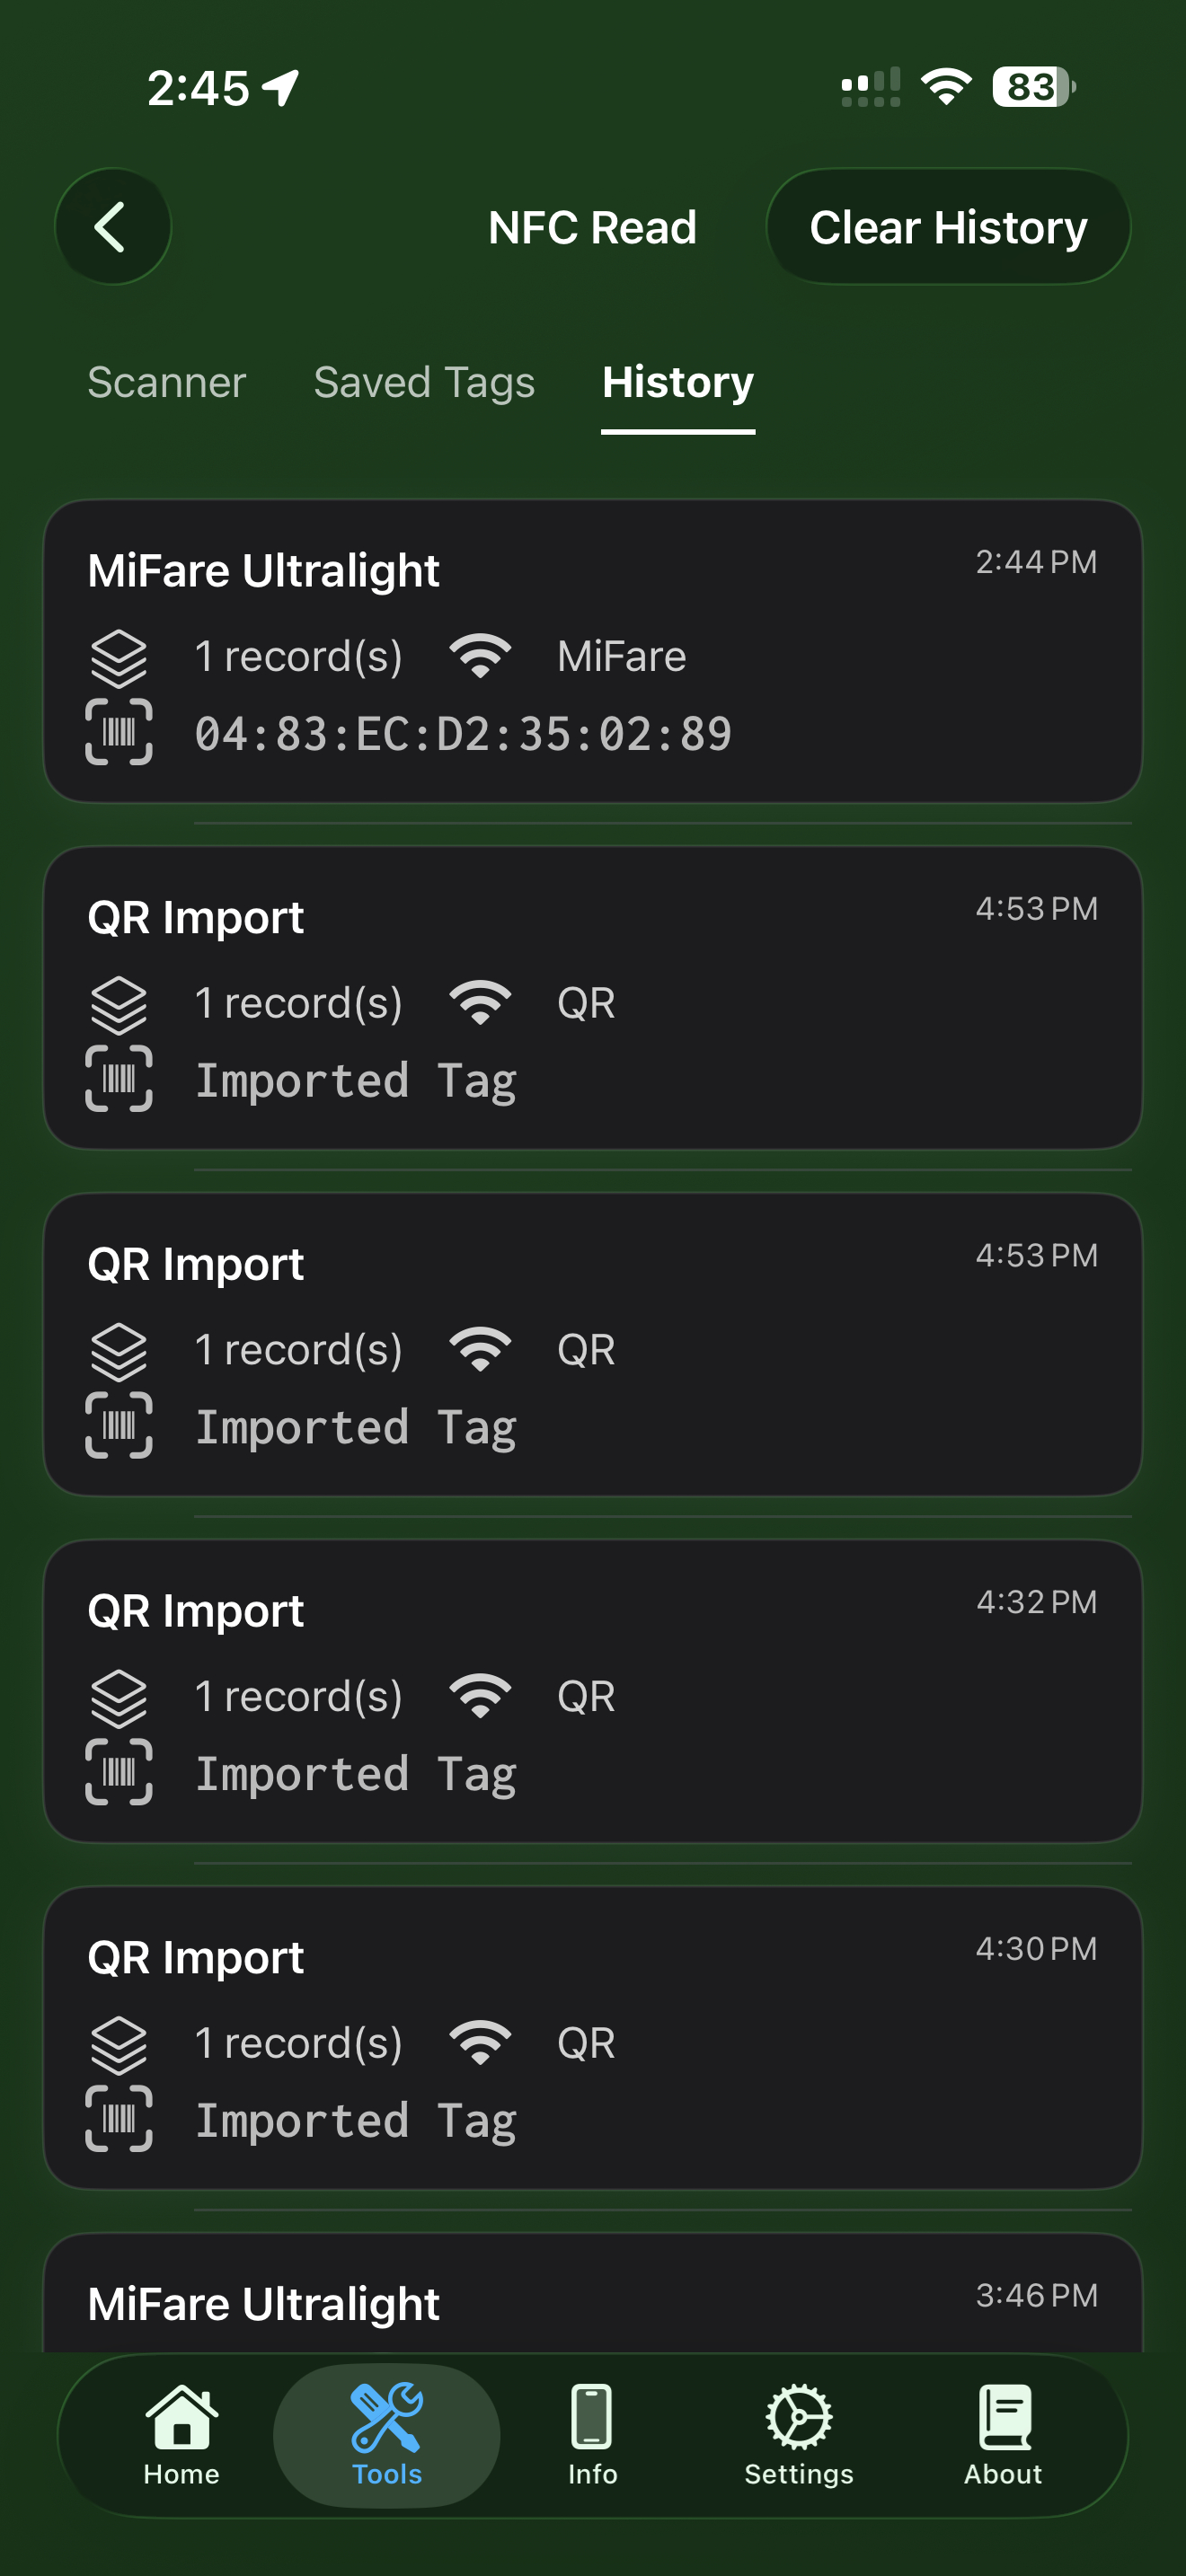1186x2576 pixels.
Task: Tap Clear History
Action: click(x=947, y=227)
